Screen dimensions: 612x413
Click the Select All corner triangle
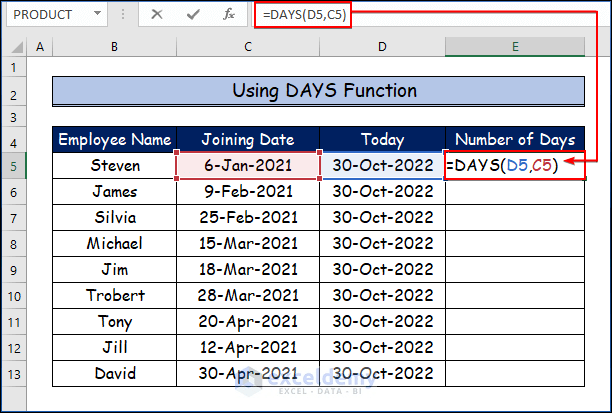pyautogui.click(x=17, y=47)
